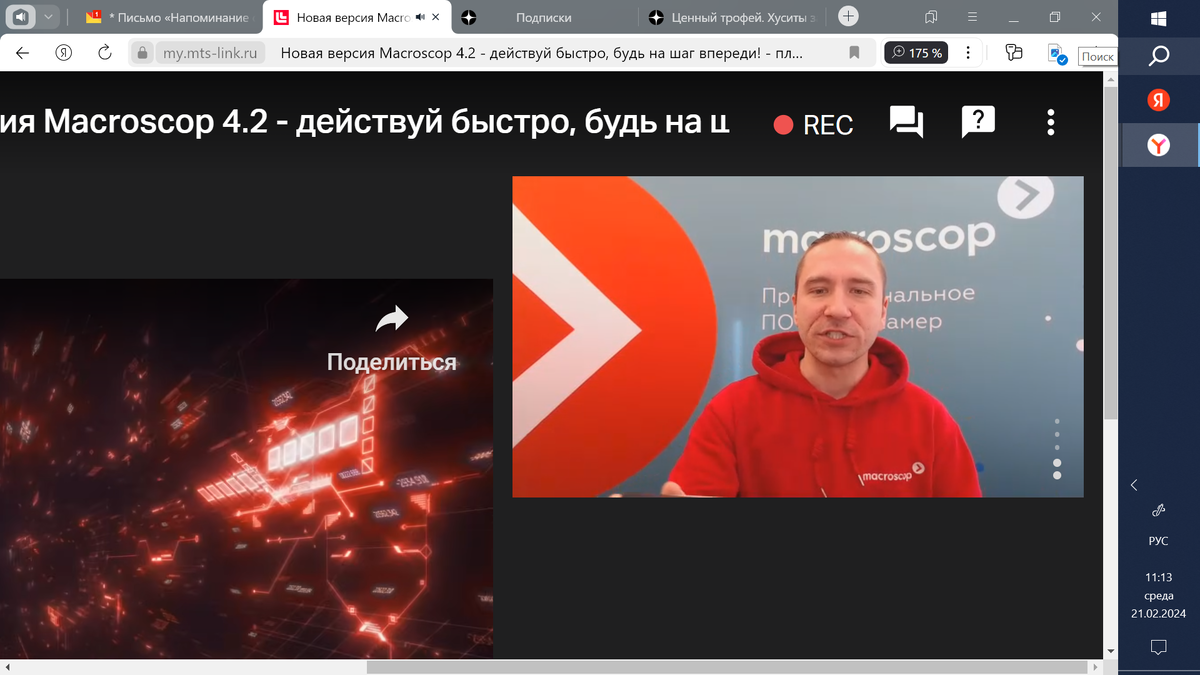Switch to the Подписки tab
Screen dimensions: 1200x675
point(546,17)
